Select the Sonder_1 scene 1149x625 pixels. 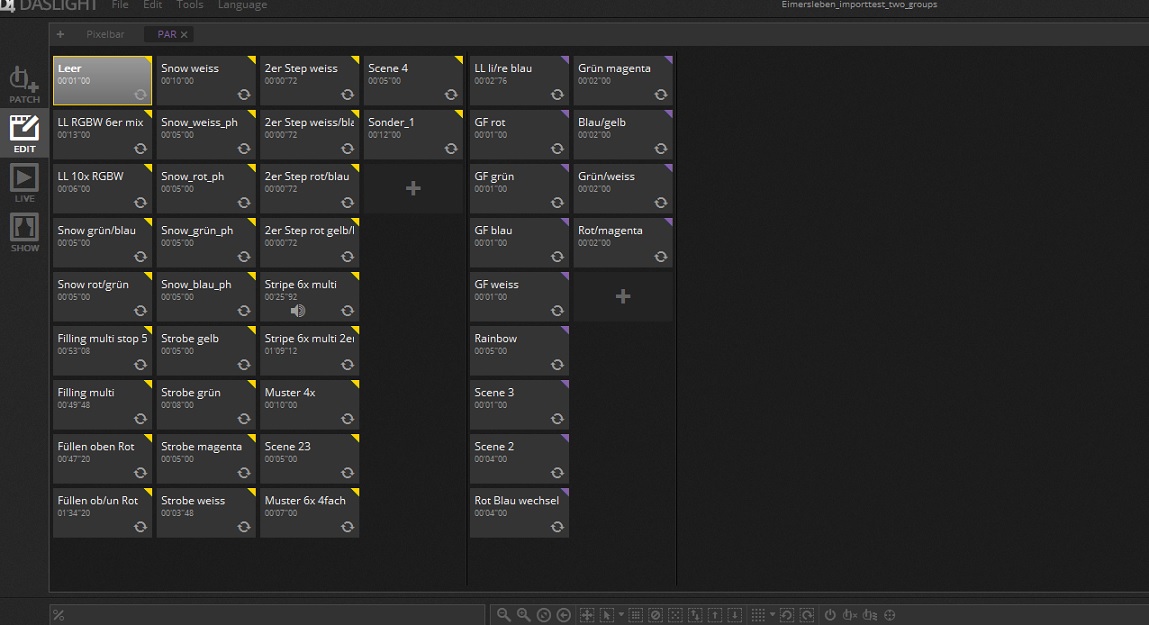[x=413, y=135]
